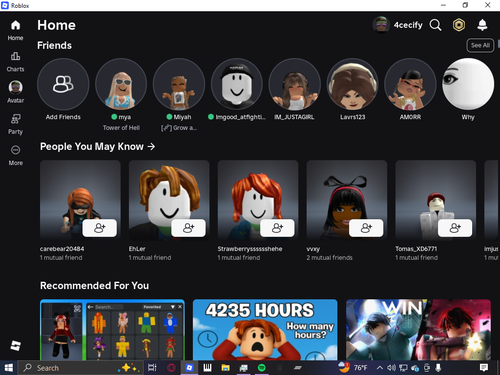Open IM_JUSTAGIRL friend avatar

(x=295, y=84)
